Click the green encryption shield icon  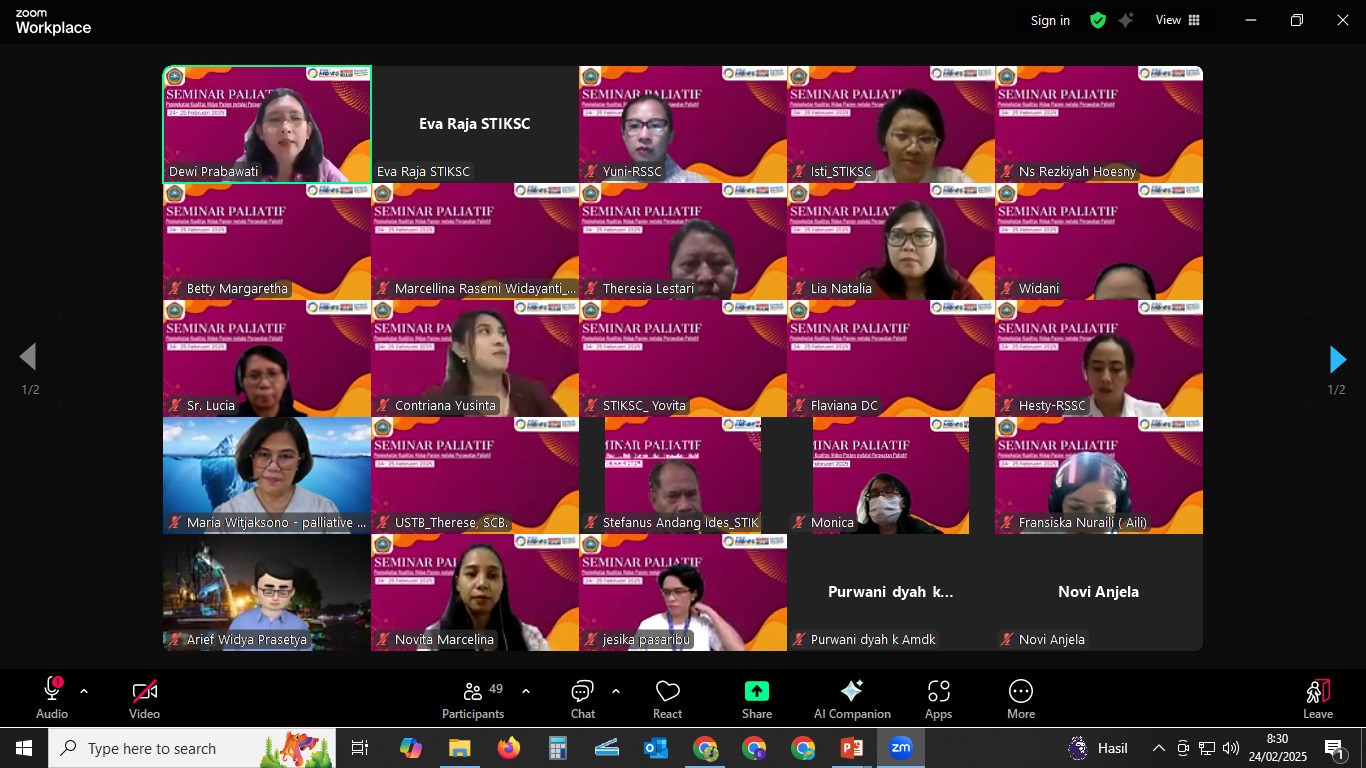point(1098,20)
